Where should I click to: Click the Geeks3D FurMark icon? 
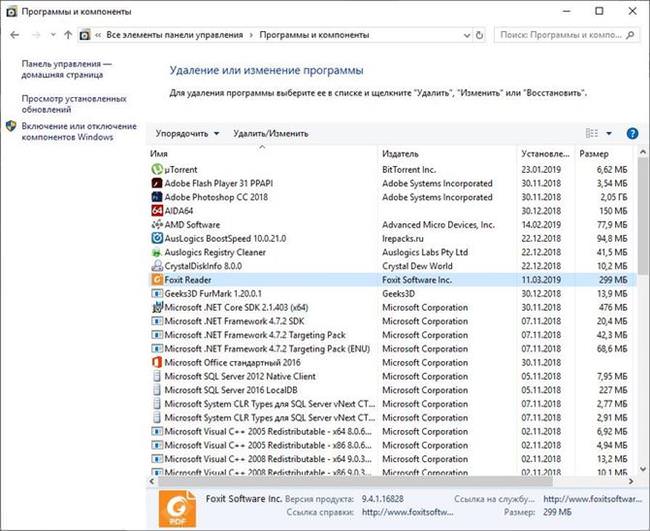[157, 293]
